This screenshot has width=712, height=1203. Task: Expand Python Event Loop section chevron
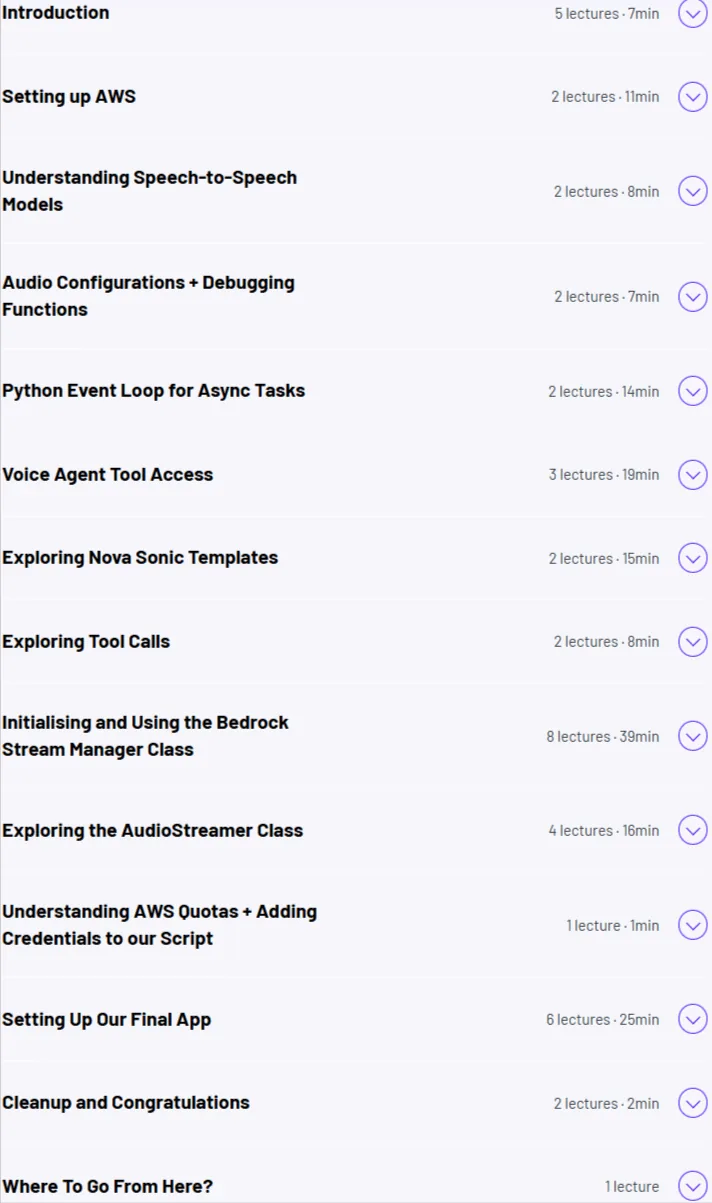693,391
